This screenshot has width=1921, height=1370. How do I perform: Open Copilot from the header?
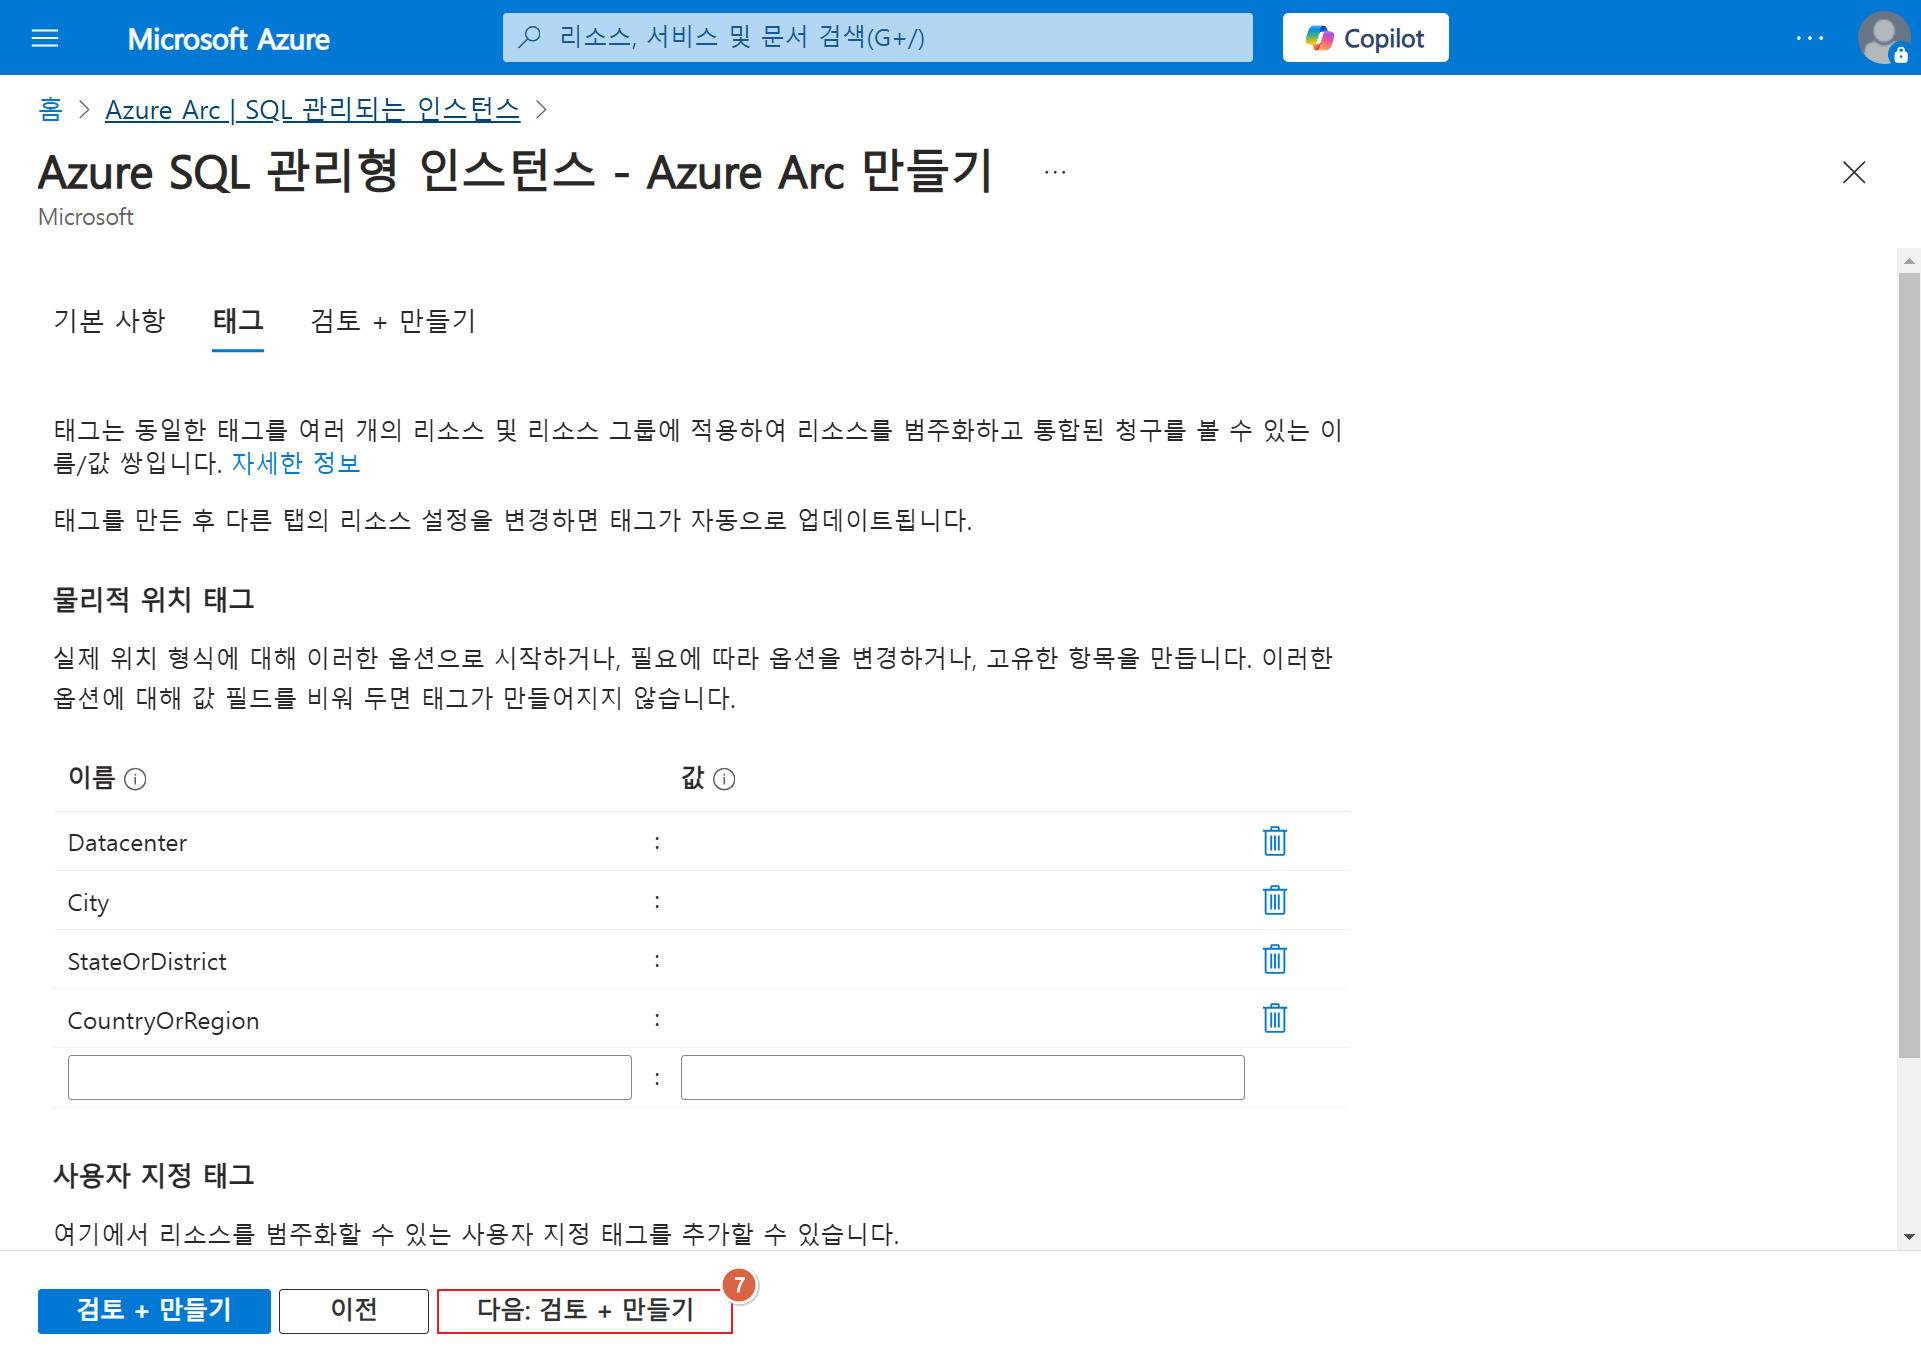[x=1365, y=38]
